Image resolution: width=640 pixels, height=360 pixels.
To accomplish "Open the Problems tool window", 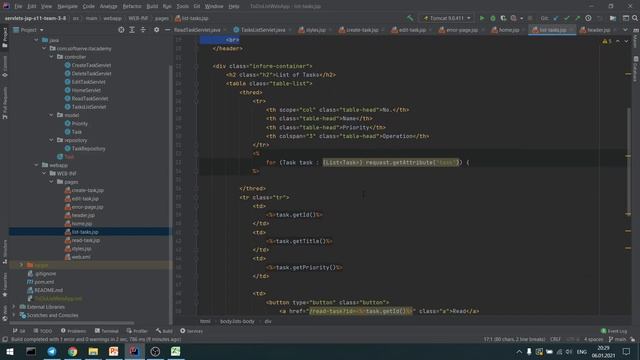I will [x=73, y=331].
